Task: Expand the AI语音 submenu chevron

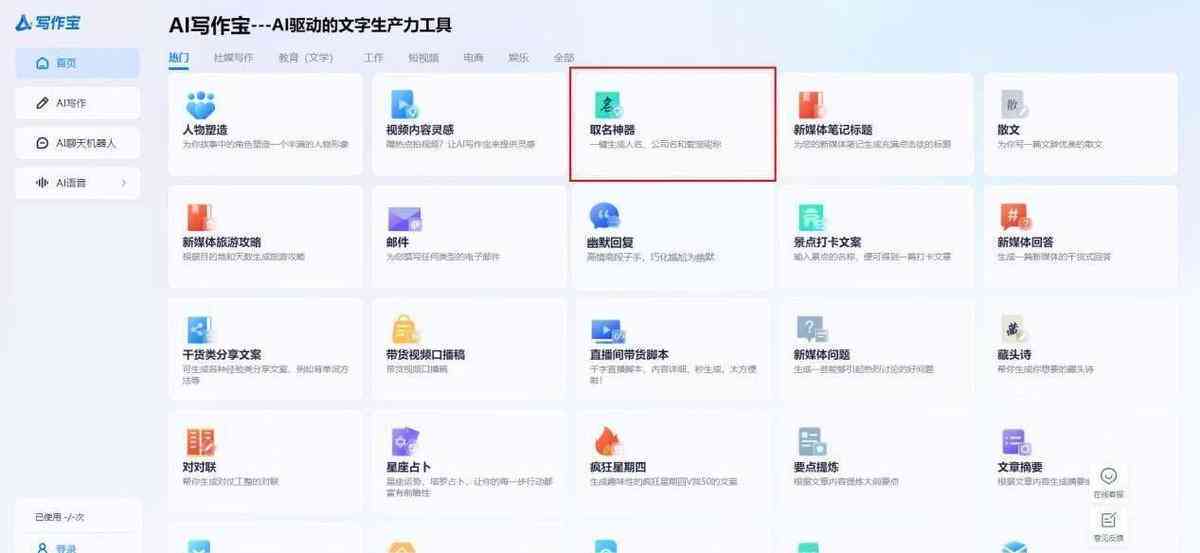Action: coord(124,182)
